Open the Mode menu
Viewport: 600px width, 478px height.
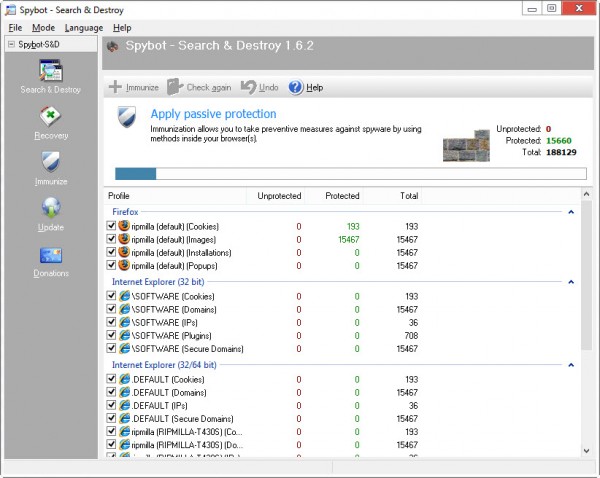click(x=43, y=28)
